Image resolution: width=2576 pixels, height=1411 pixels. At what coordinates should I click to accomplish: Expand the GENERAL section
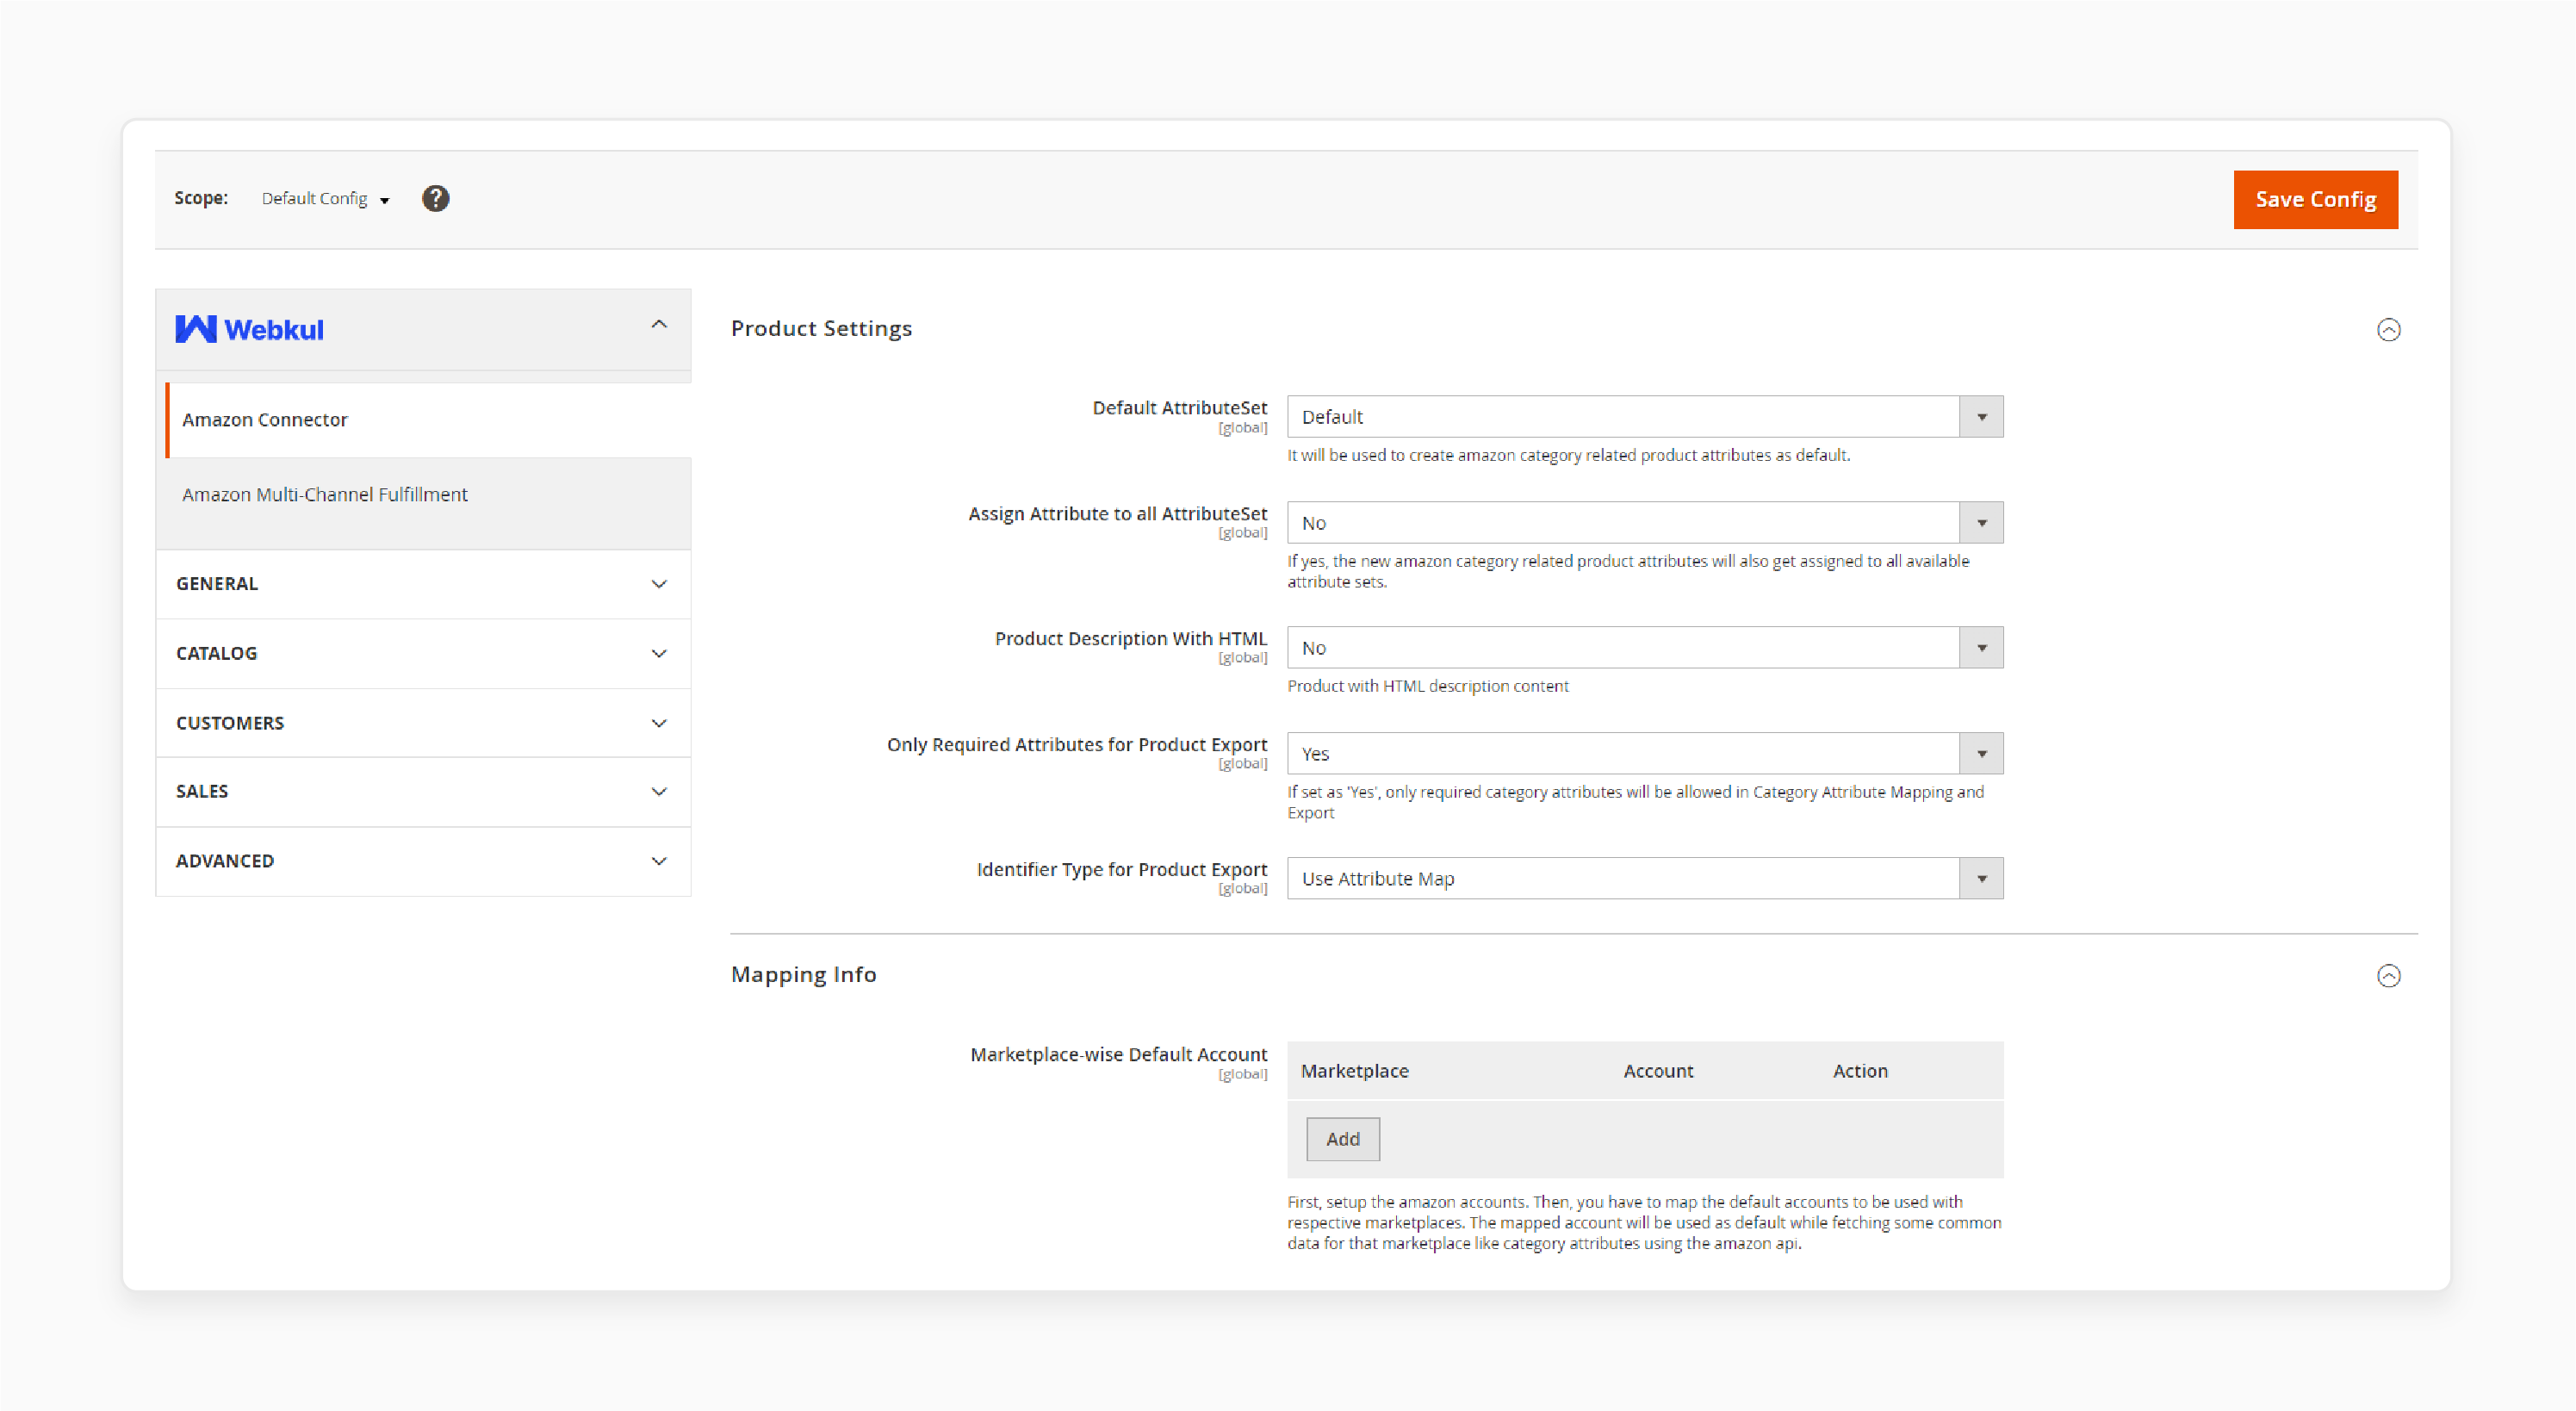click(x=423, y=584)
